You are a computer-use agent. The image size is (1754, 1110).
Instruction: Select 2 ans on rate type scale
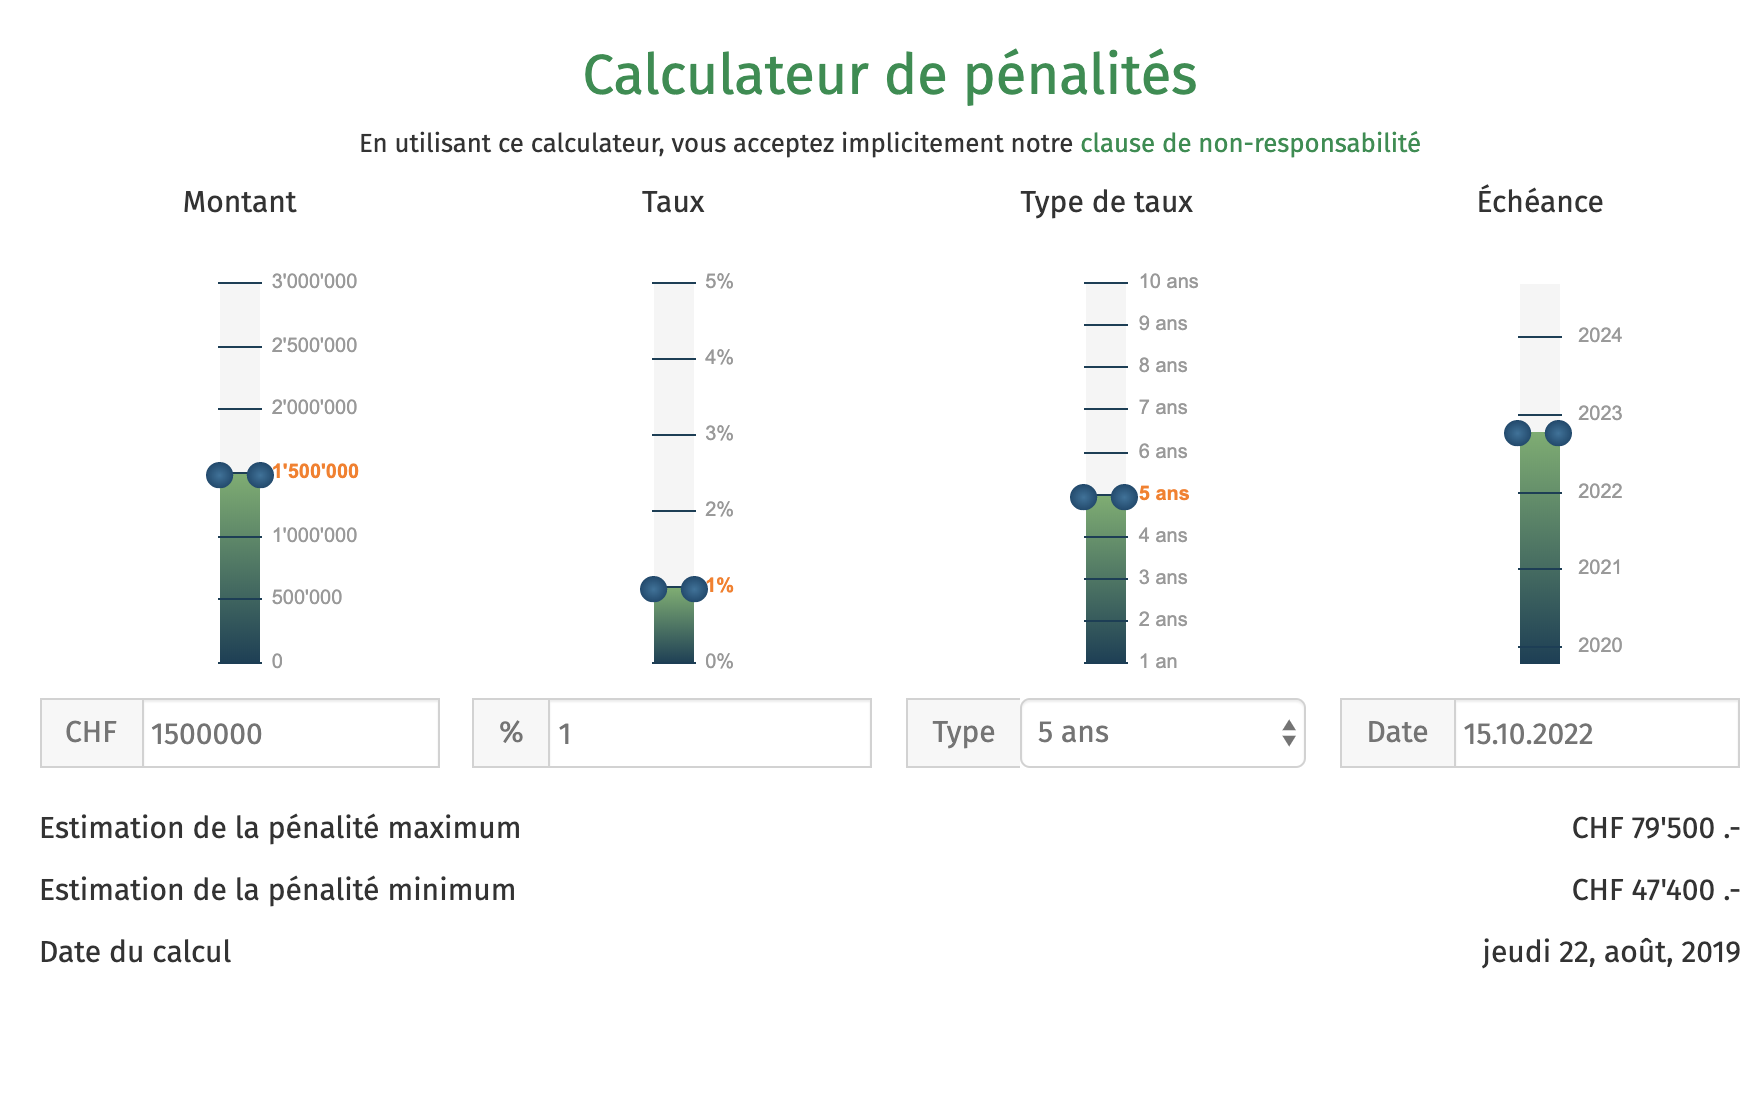(1106, 621)
